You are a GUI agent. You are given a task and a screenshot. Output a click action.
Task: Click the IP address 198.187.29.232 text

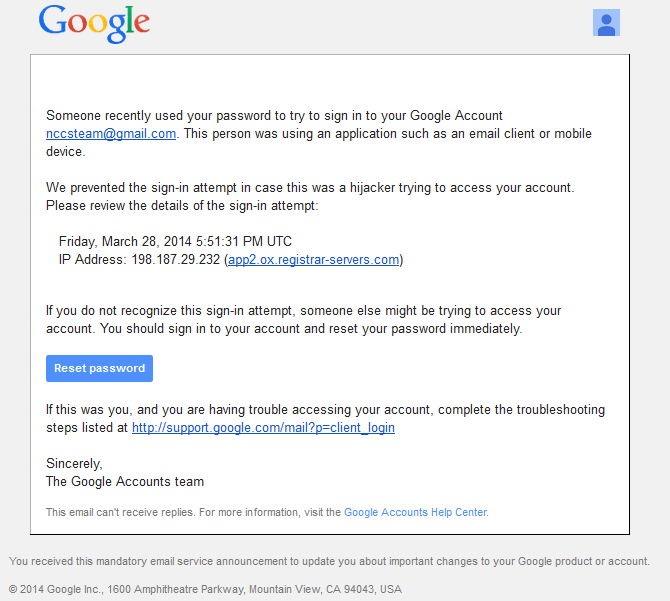pos(176,260)
